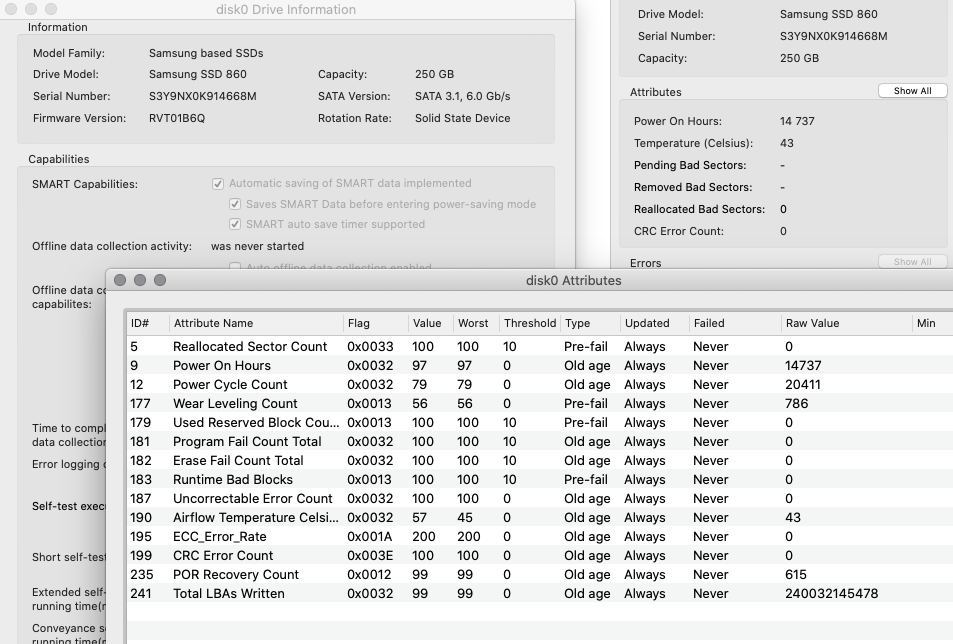Click 14 737 Power On Hours summary value
This screenshot has width=953, height=644.
click(797, 121)
